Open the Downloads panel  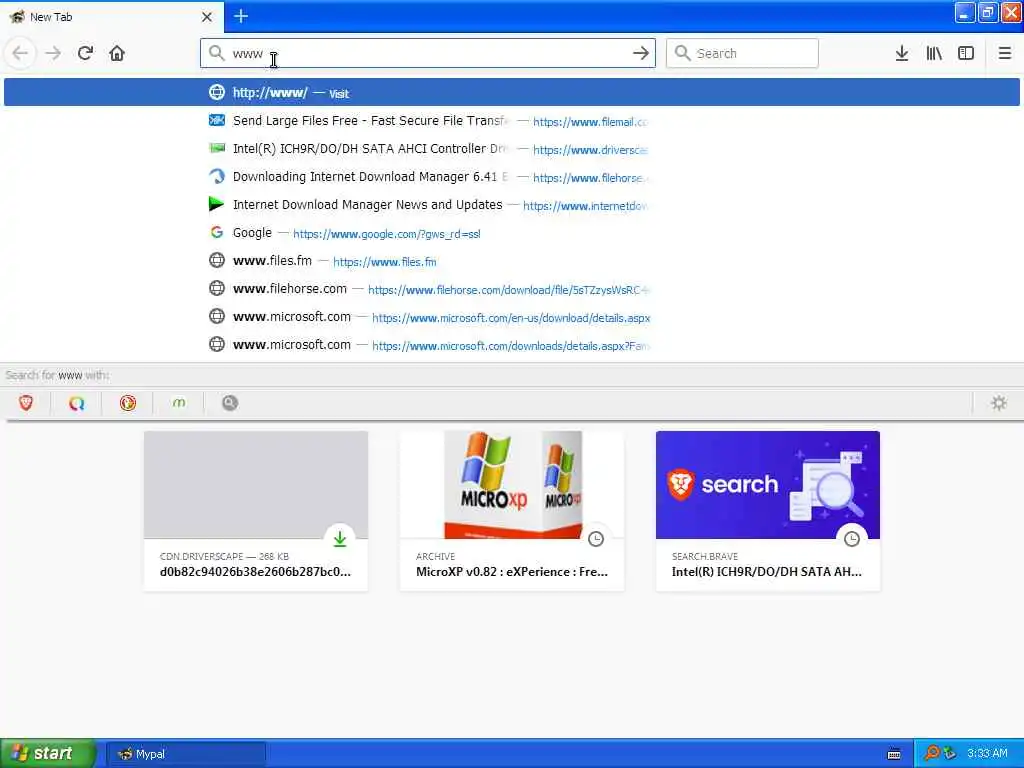coord(902,53)
